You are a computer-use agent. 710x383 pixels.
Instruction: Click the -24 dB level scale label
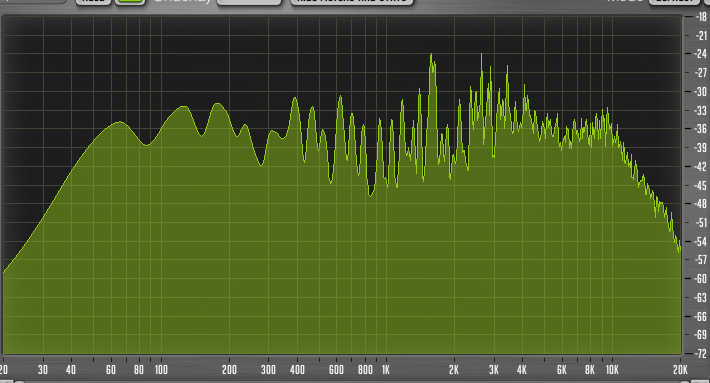[700, 54]
